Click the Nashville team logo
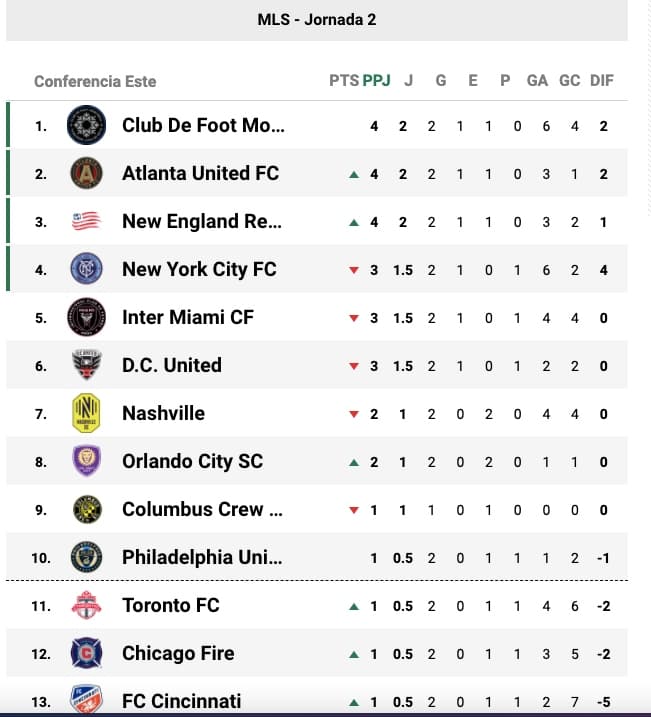651x717 pixels. [86, 413]
